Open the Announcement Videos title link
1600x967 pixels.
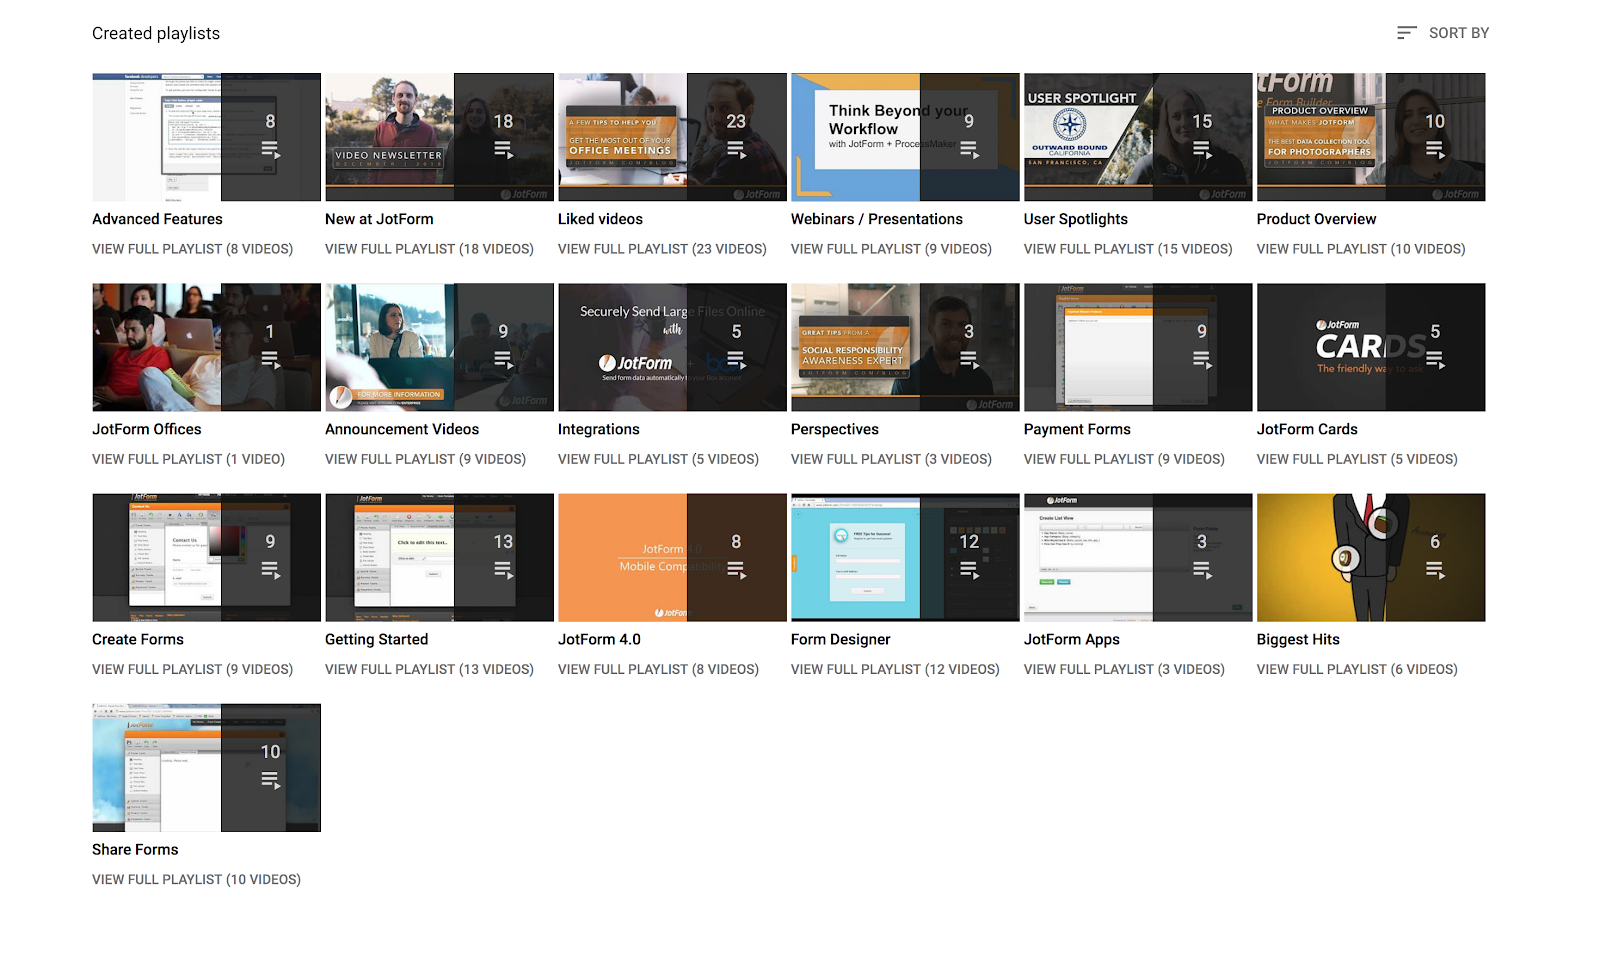(402, 429)
